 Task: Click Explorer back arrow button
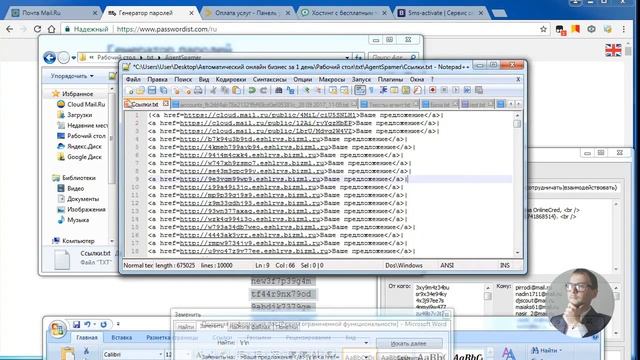pos(50,58)
